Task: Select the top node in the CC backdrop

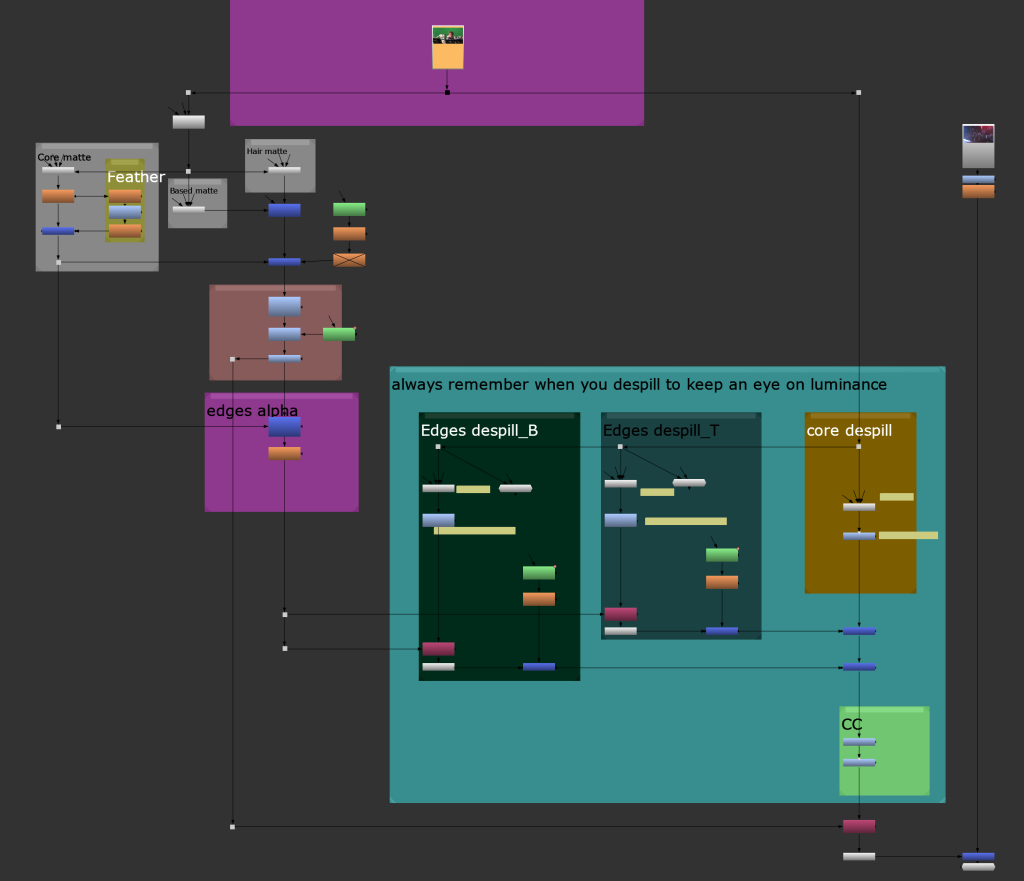Action: pyautogui.click(x=859, y=742)
